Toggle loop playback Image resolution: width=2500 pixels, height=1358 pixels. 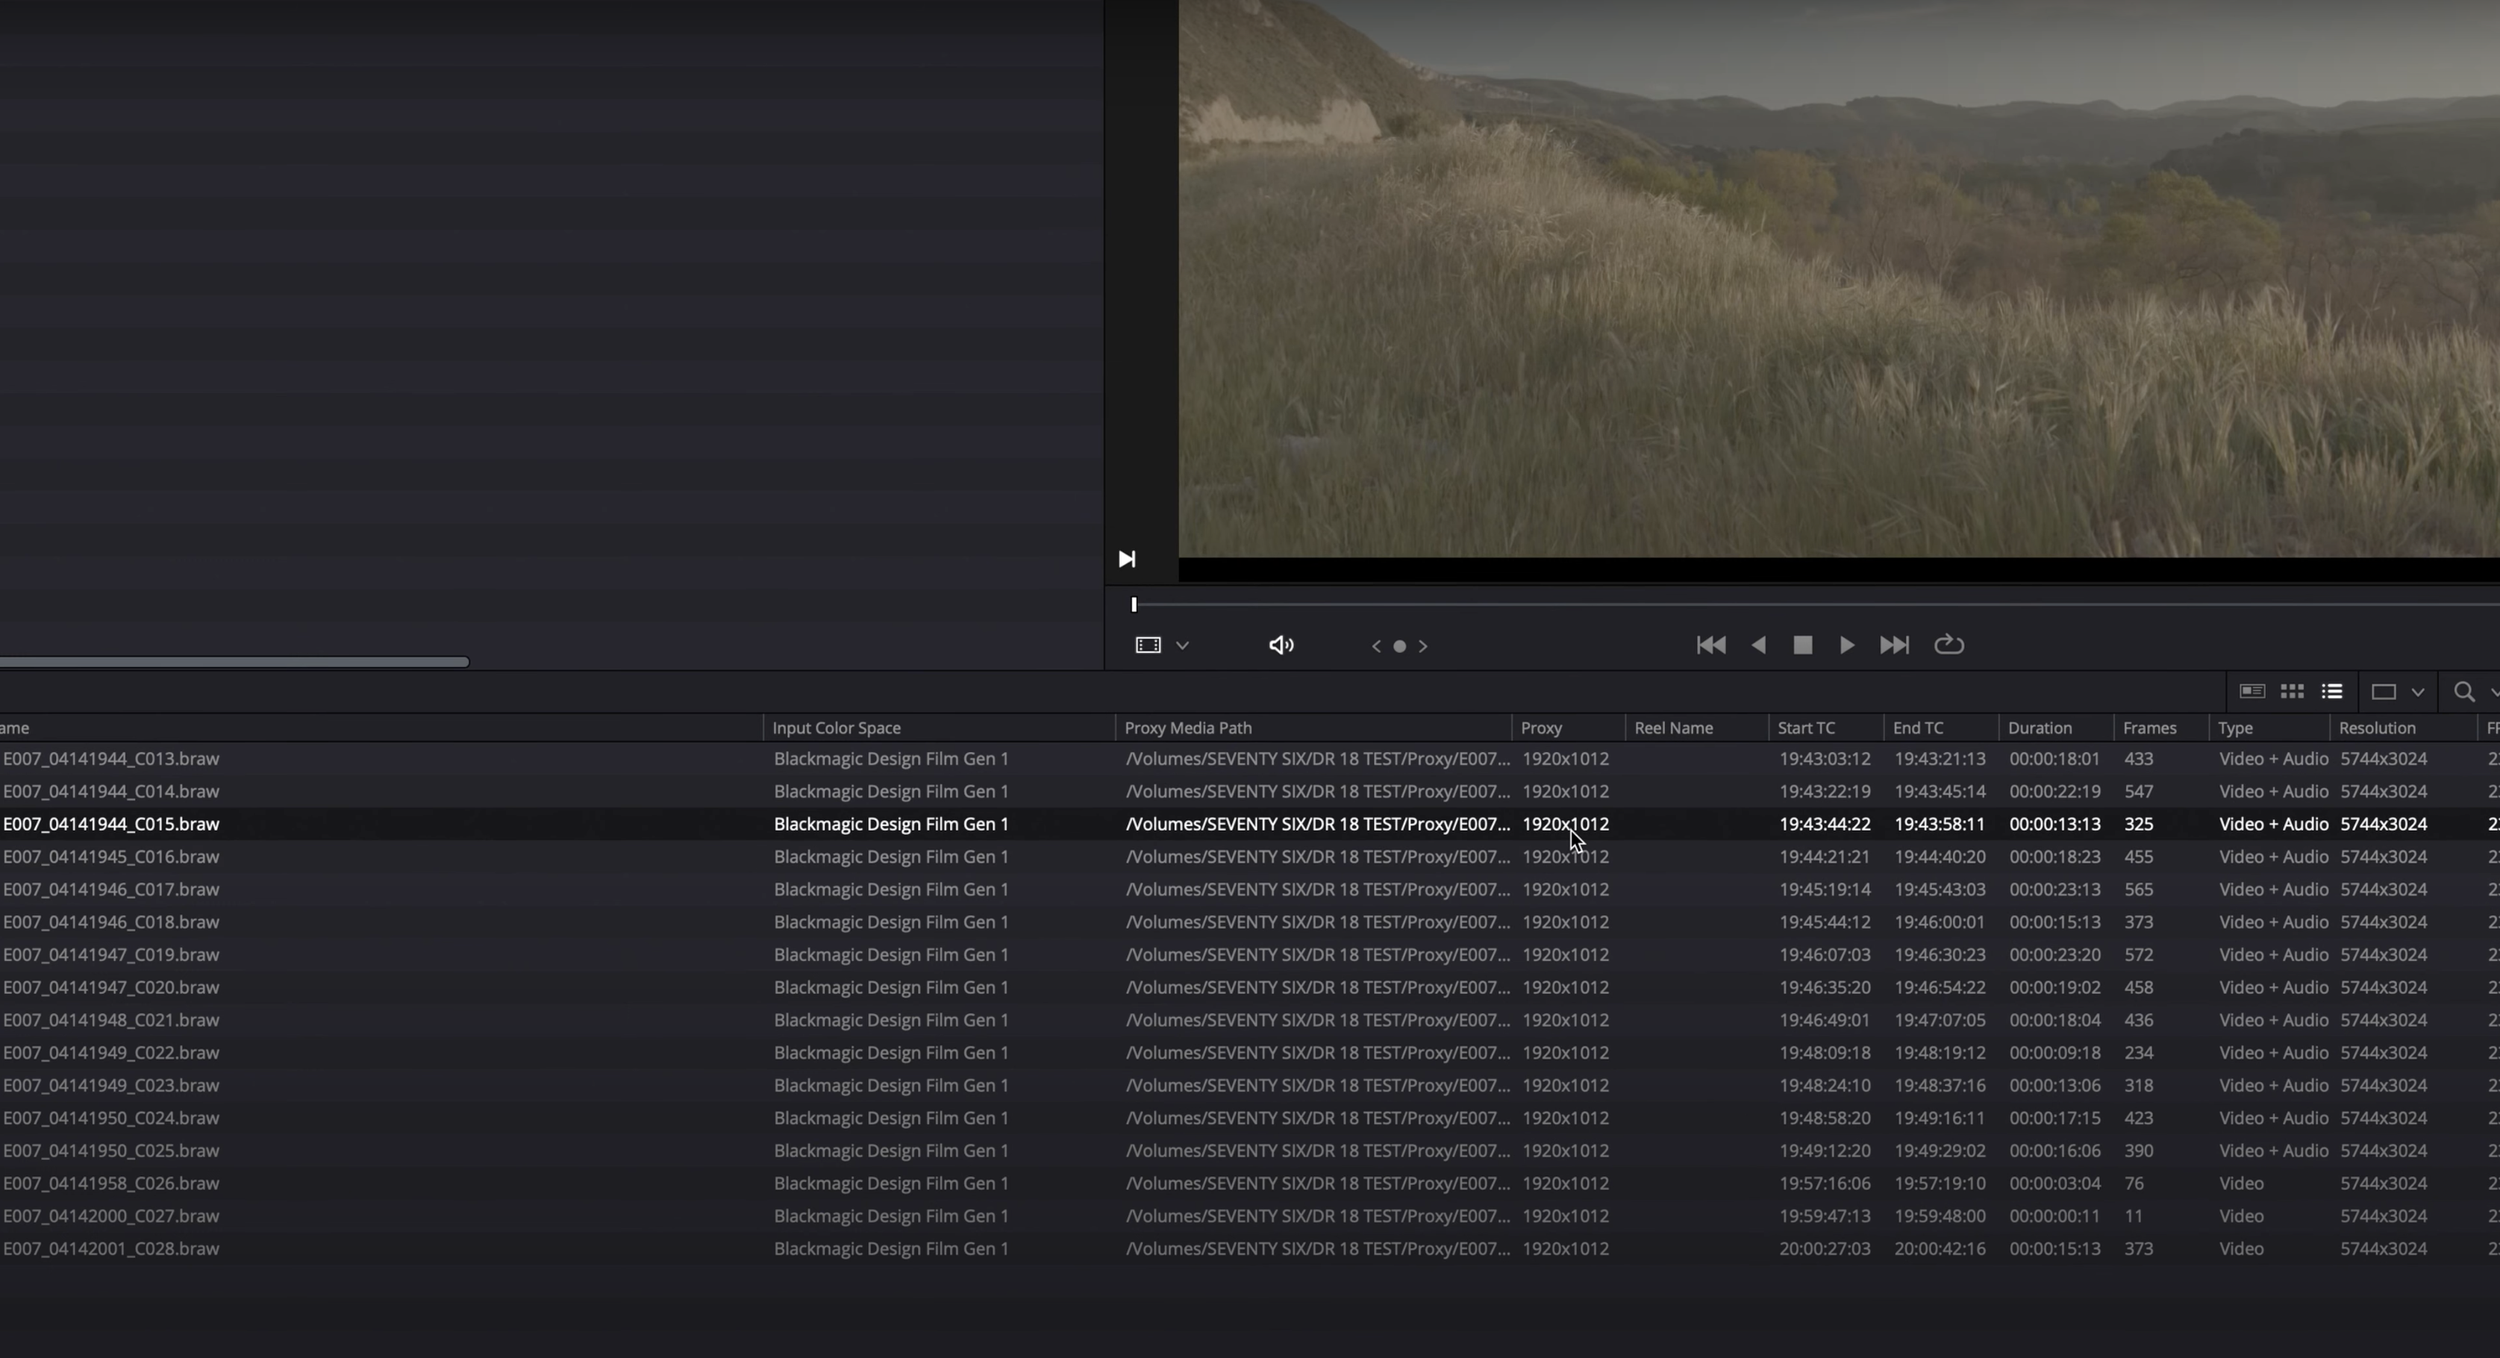1948,645
